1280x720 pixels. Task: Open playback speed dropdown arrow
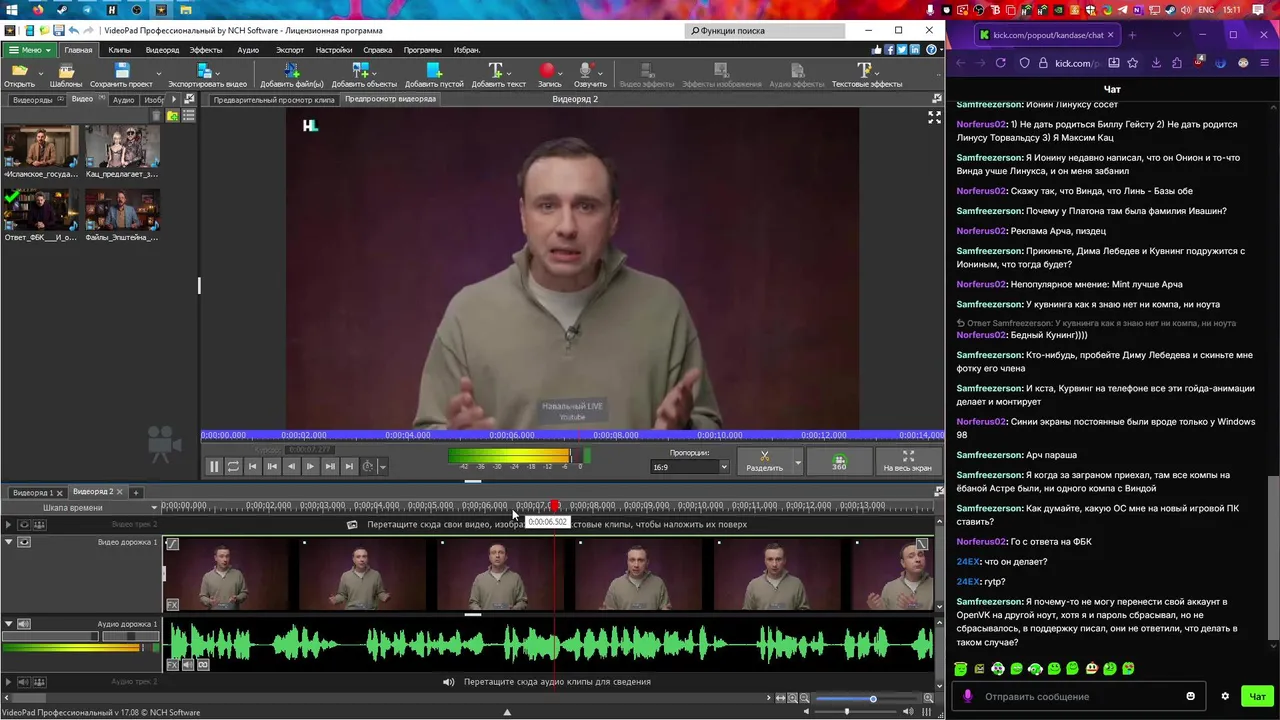pos(382,466)
